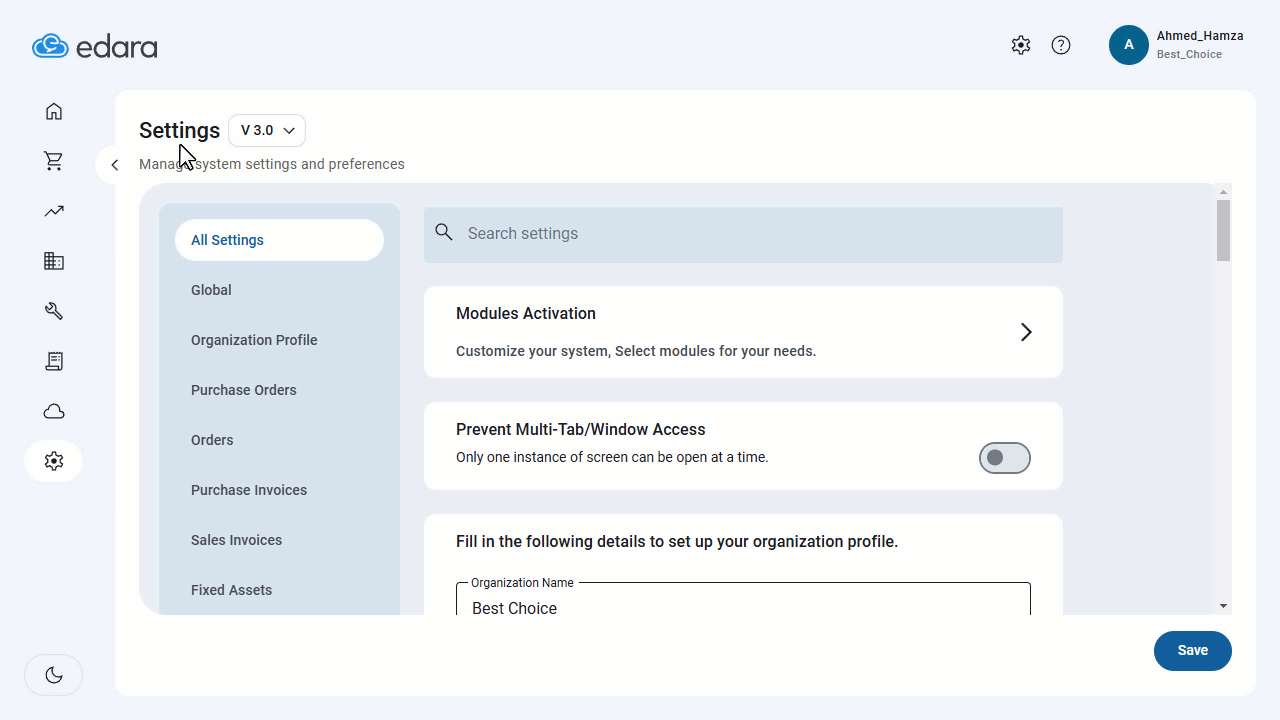This screenshot has height=720, width=1280.
Task: Select the Global settings category
Action: click(x=211, y=290)
